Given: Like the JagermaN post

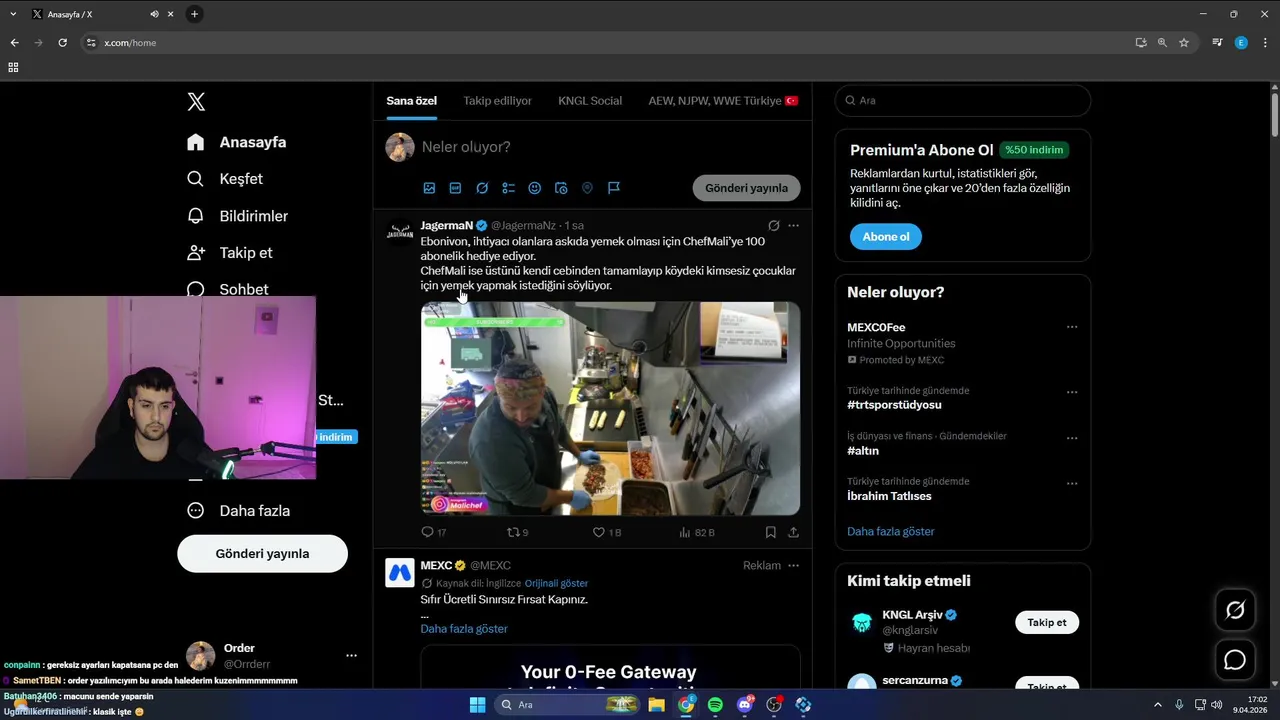Looking at the screenshot, I should pyautogui.click(x=607, y=532).
